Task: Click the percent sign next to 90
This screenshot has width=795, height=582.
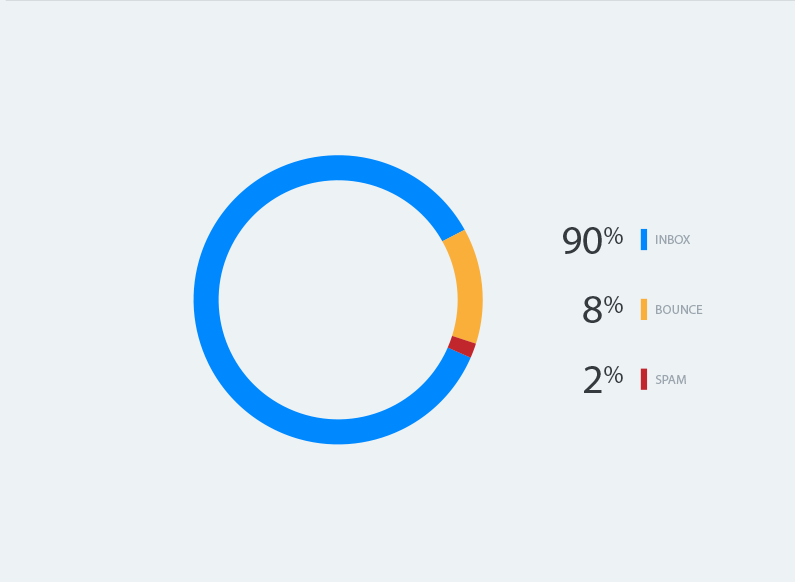Action: (613, 236)
